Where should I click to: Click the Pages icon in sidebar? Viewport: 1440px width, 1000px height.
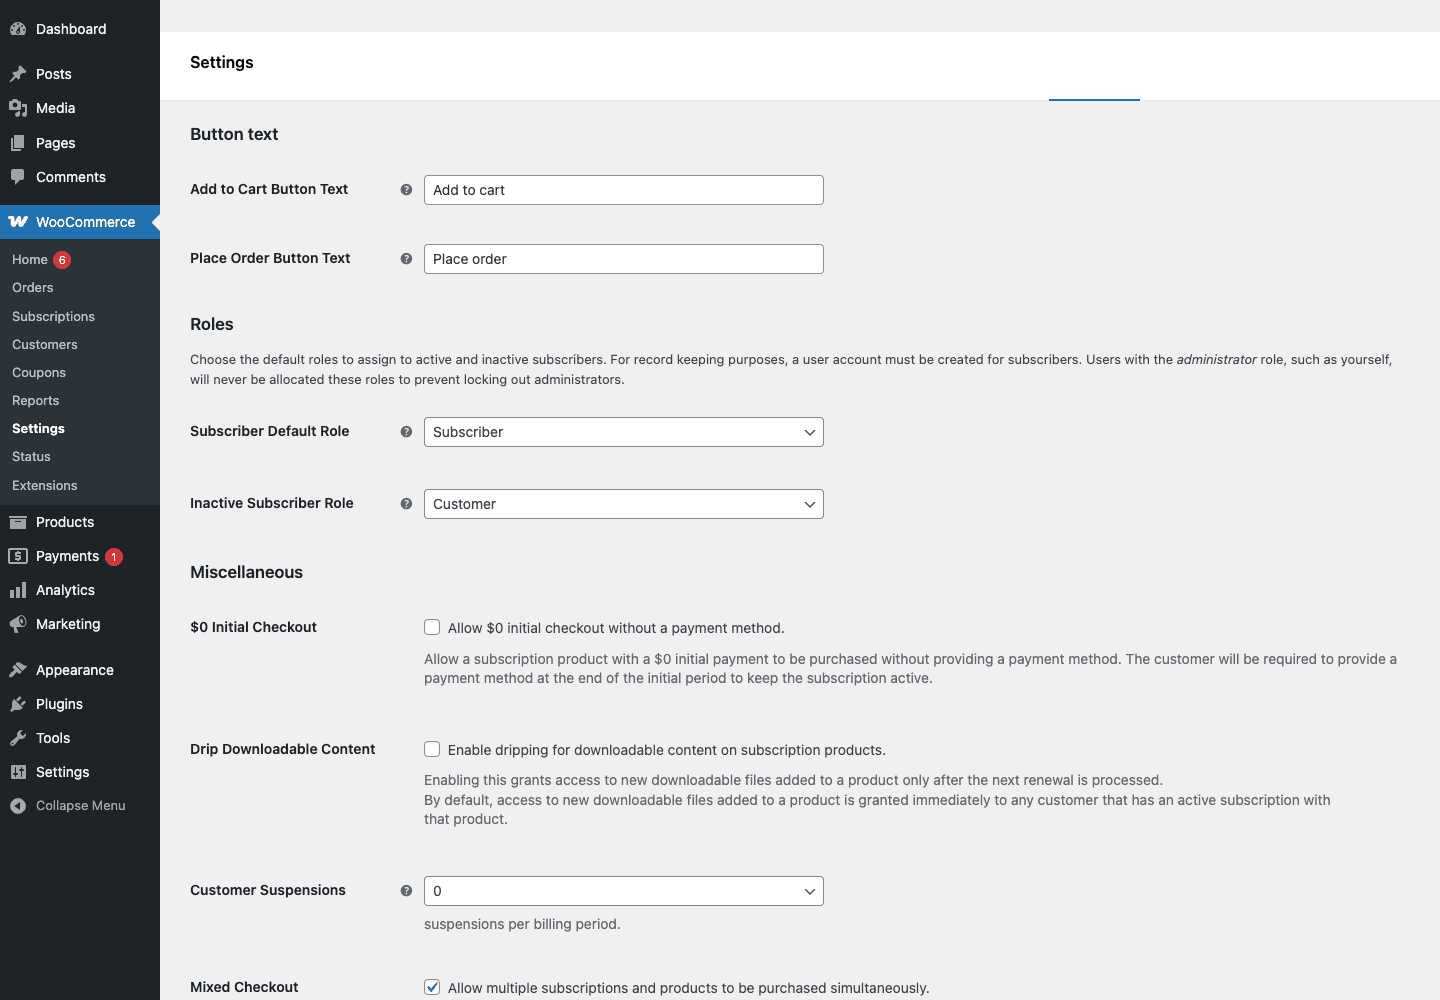click(x=18, y=143)
